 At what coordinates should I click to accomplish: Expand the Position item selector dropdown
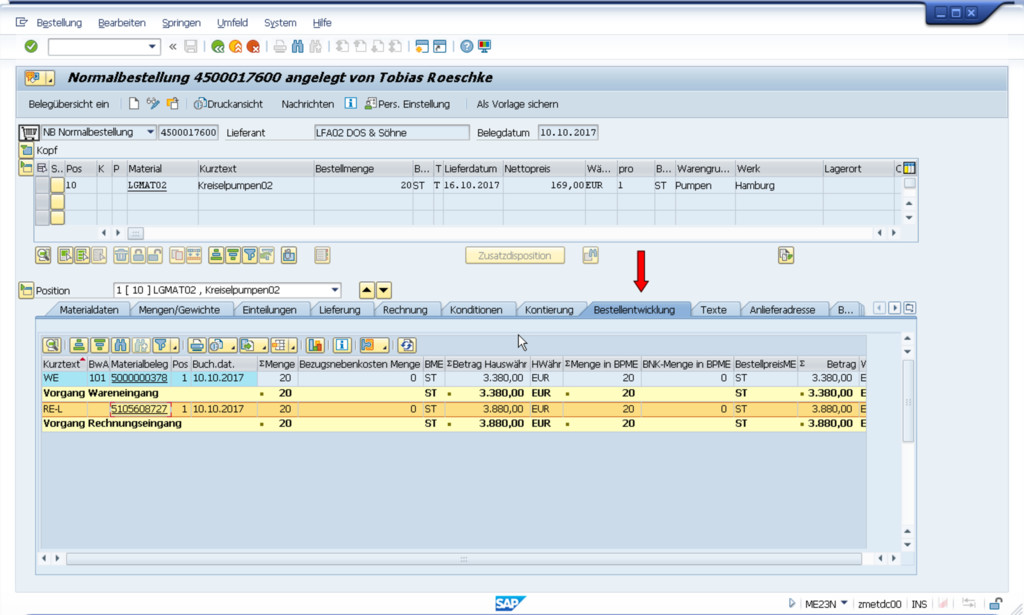tap(334, 290)
